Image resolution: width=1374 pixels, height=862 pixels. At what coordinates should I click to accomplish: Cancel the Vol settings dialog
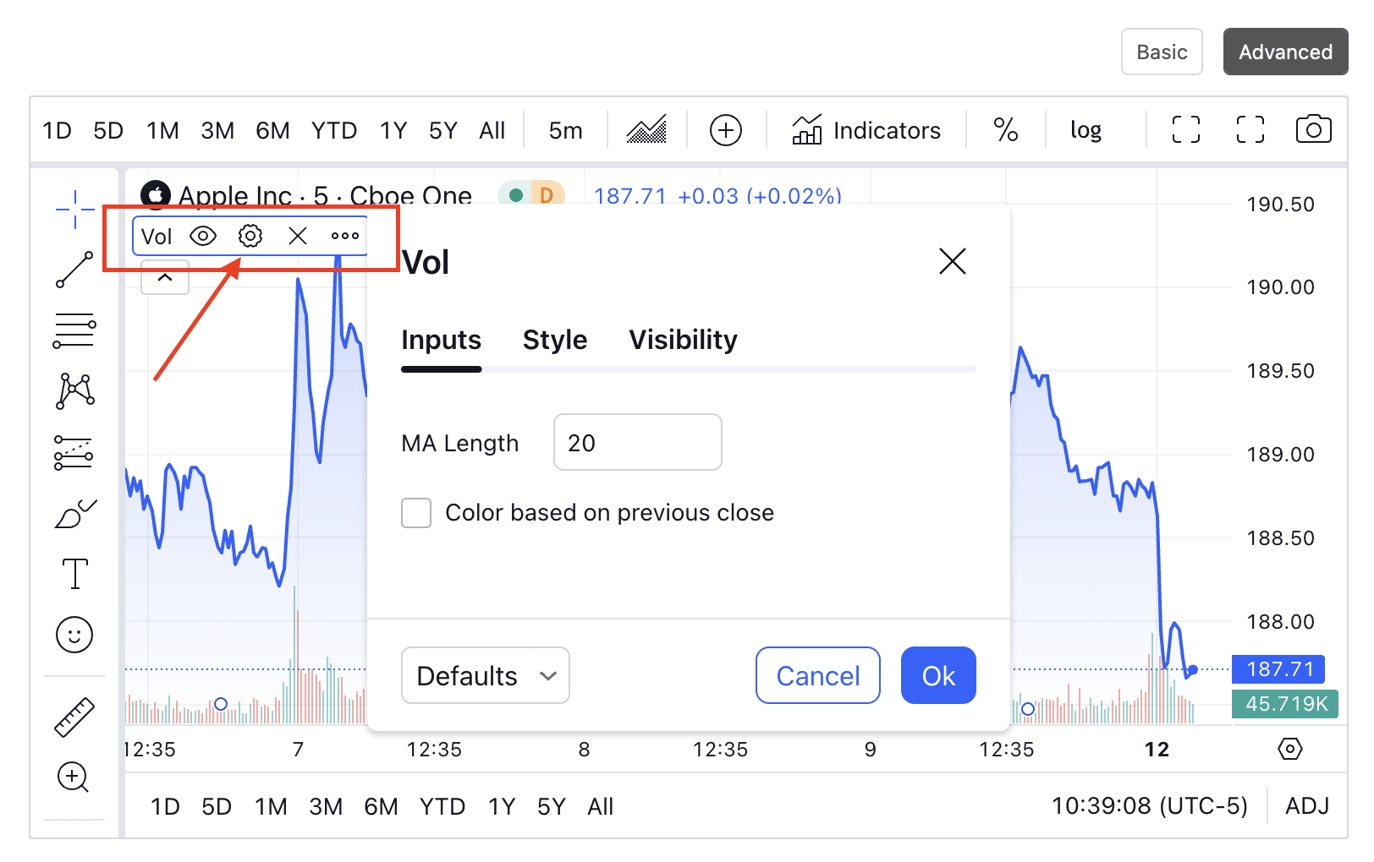pos(817,675)
